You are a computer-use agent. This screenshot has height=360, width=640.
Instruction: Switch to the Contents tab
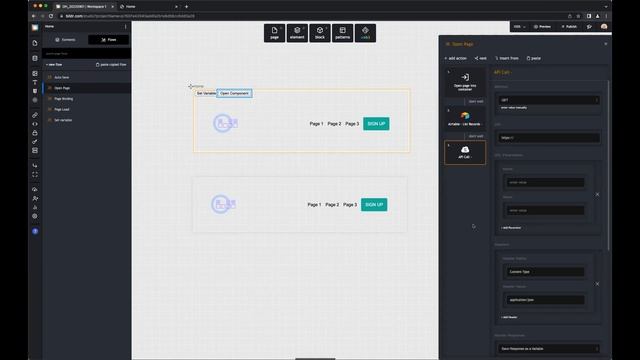pos(65,40)
